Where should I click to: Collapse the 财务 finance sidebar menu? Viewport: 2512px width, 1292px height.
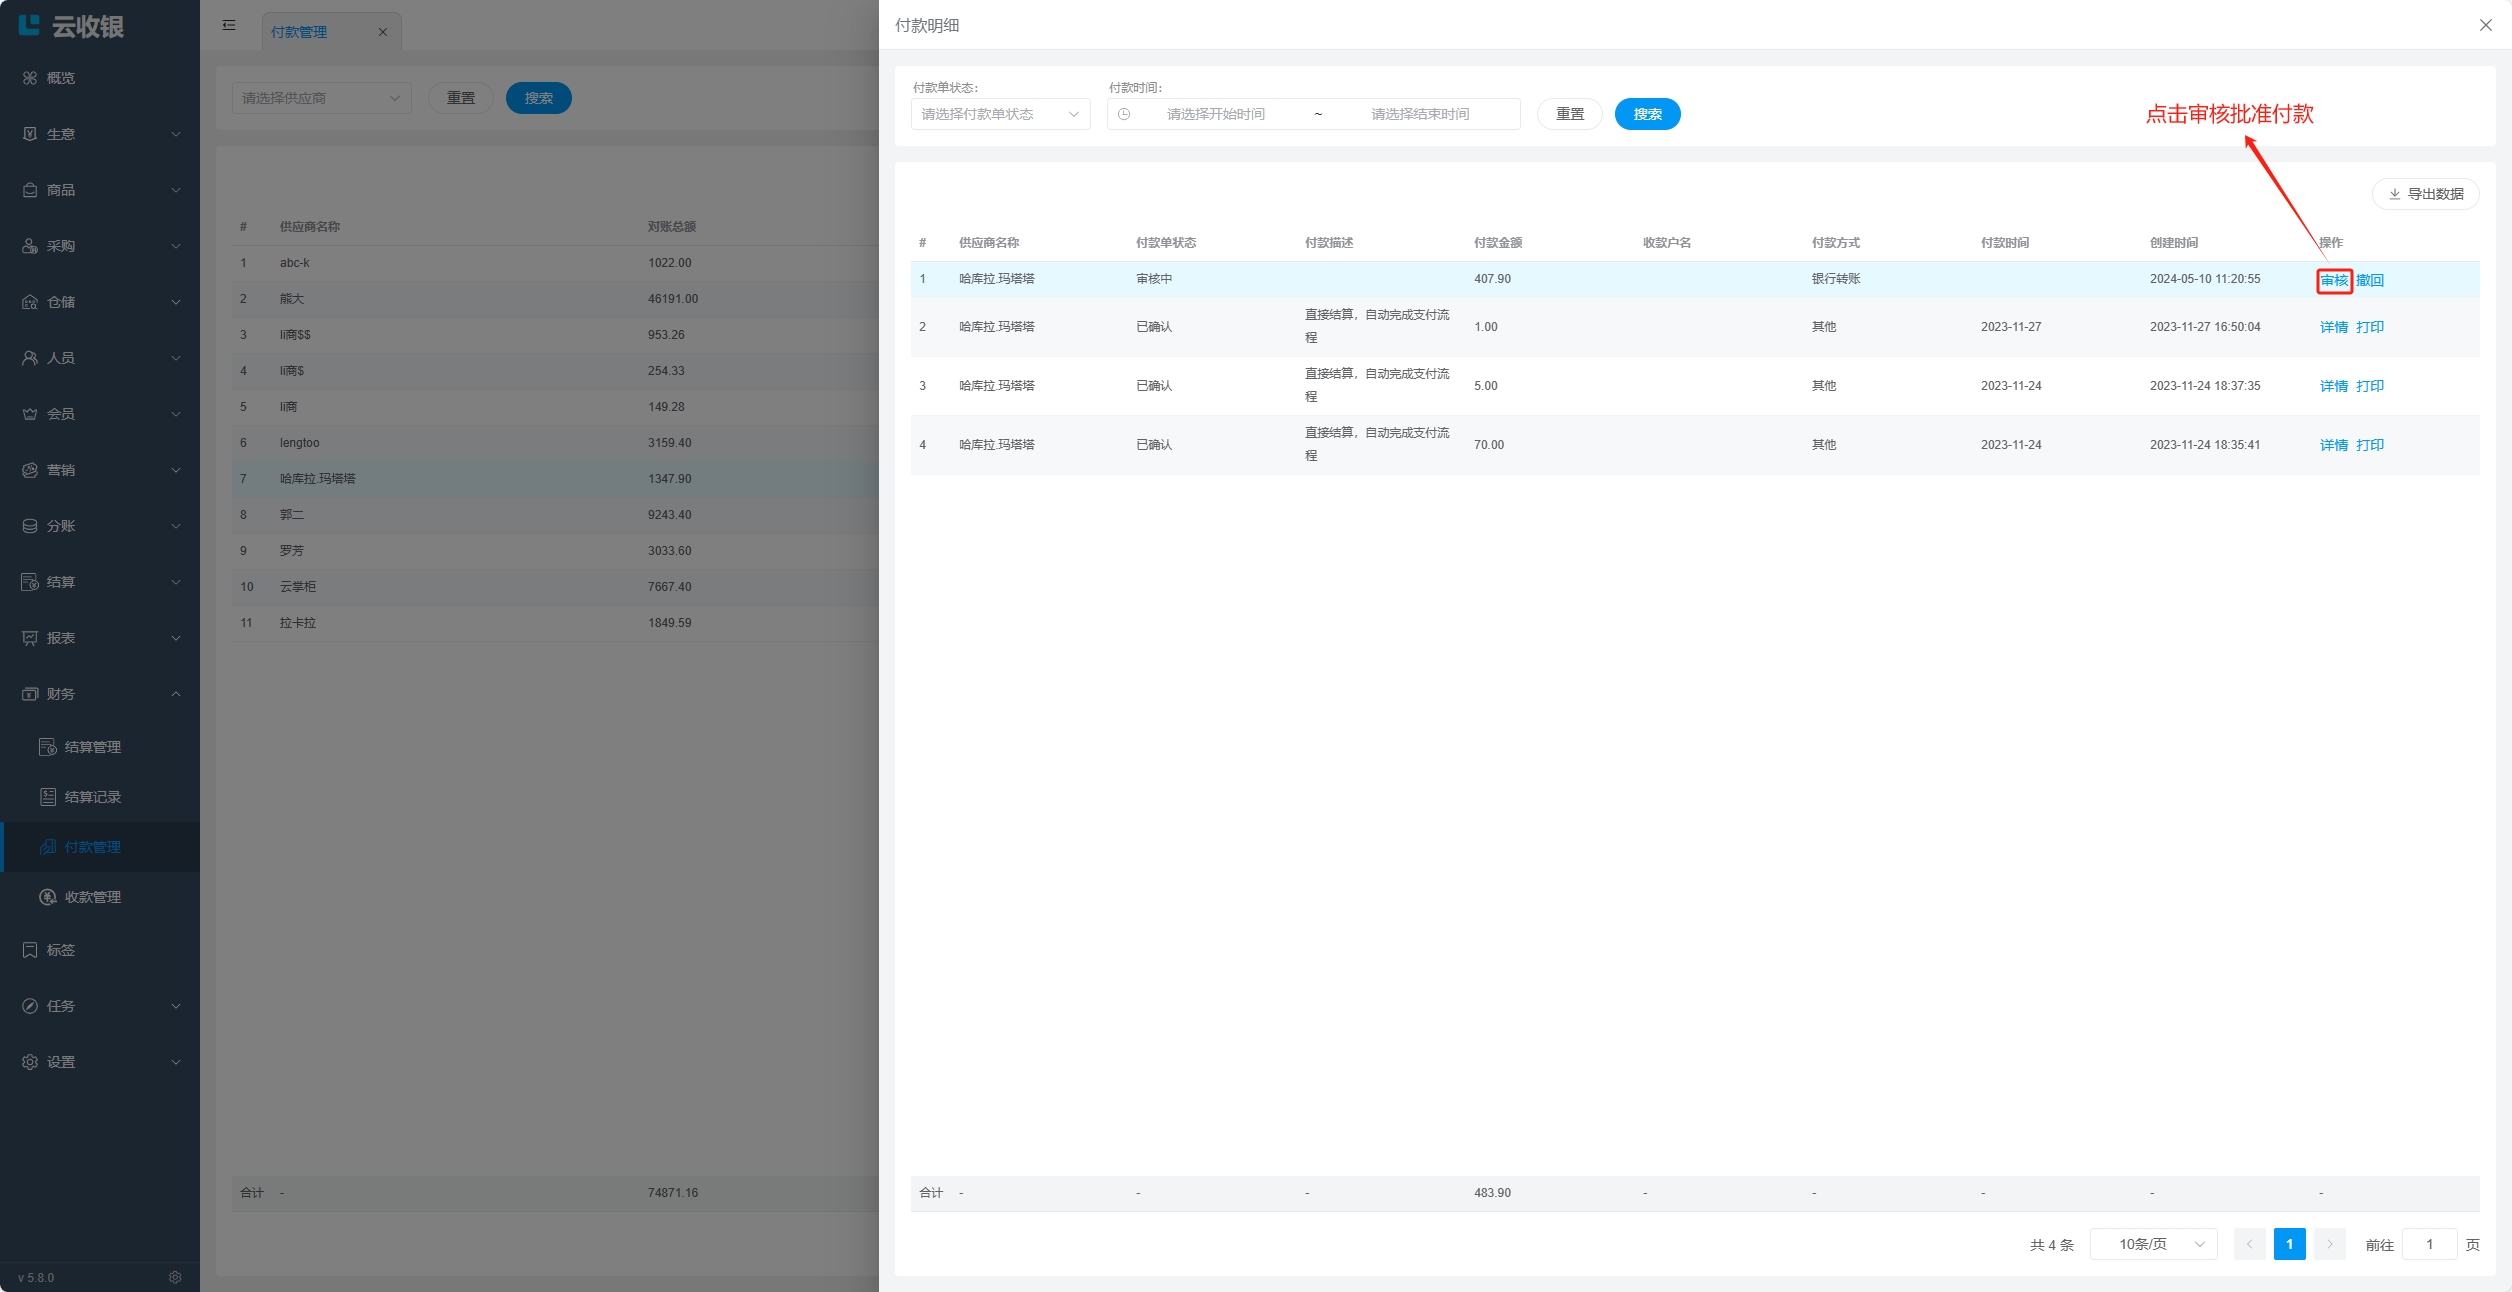(100, 694)
